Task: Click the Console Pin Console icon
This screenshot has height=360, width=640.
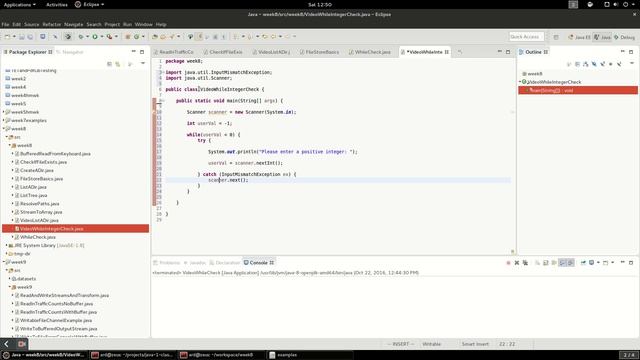Action: [x=583, y=263]
